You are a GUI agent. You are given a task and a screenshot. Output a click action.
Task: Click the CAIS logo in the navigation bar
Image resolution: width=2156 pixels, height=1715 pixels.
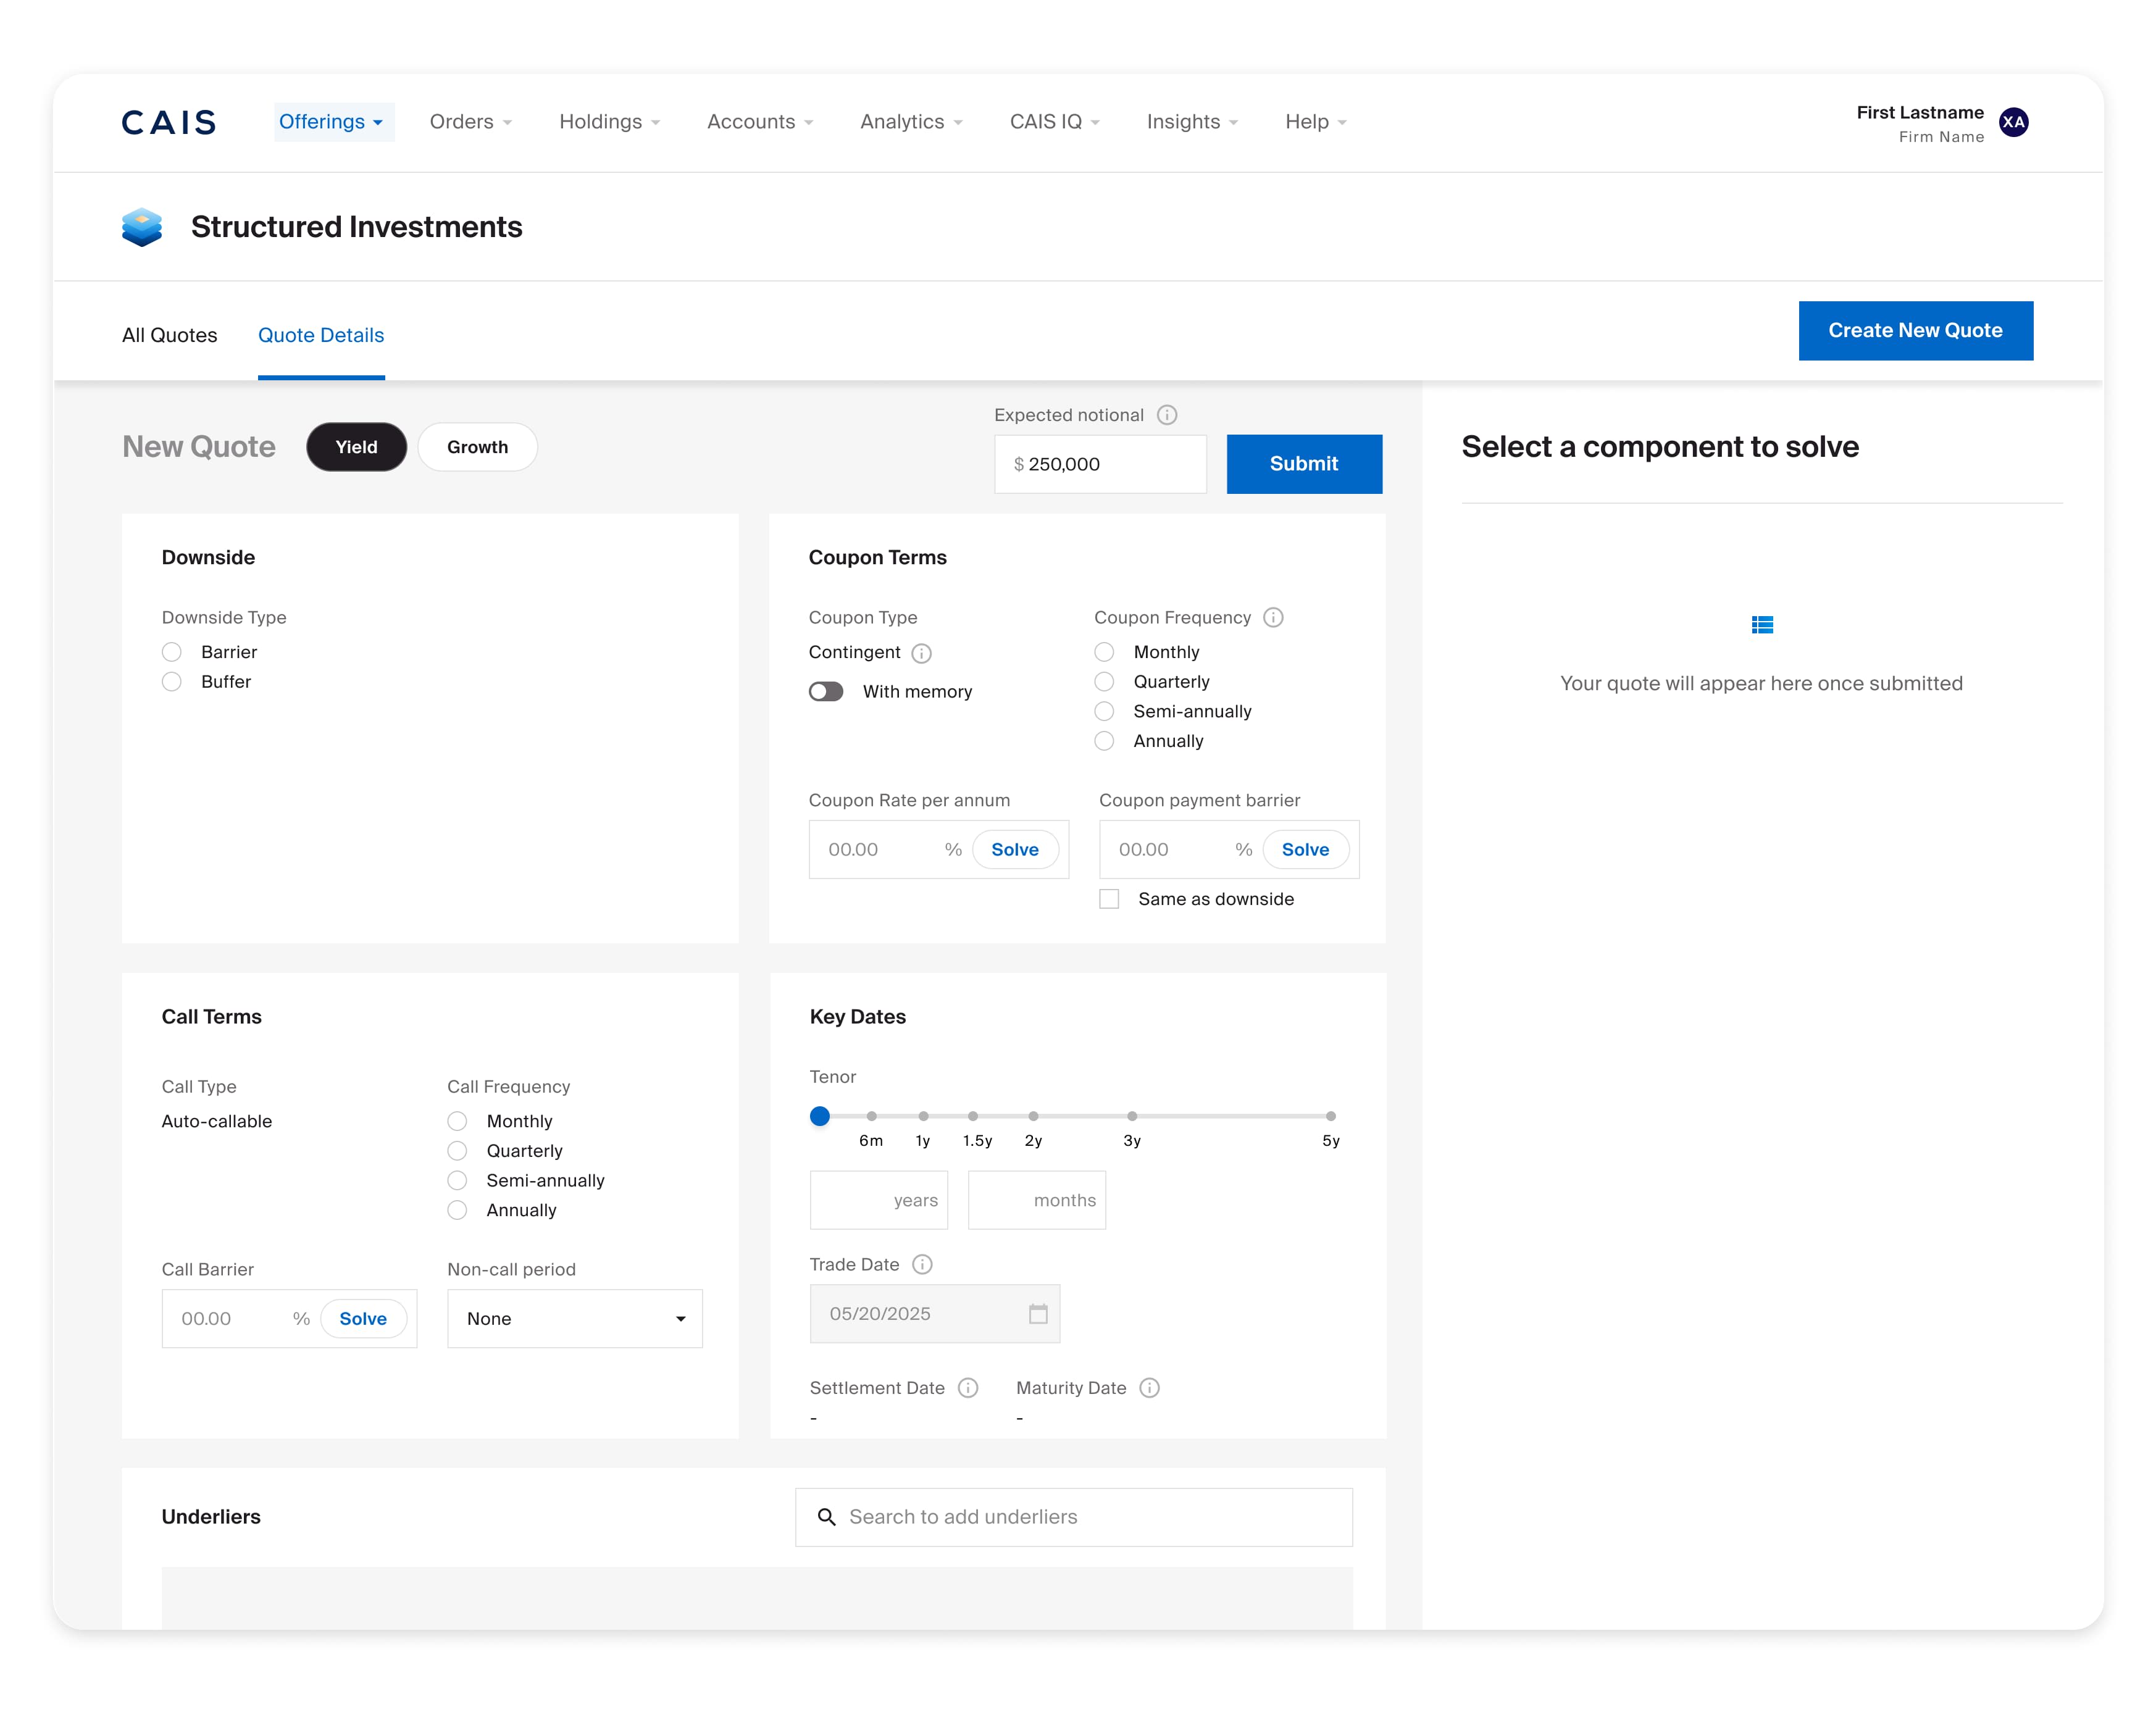coord(168,121)
